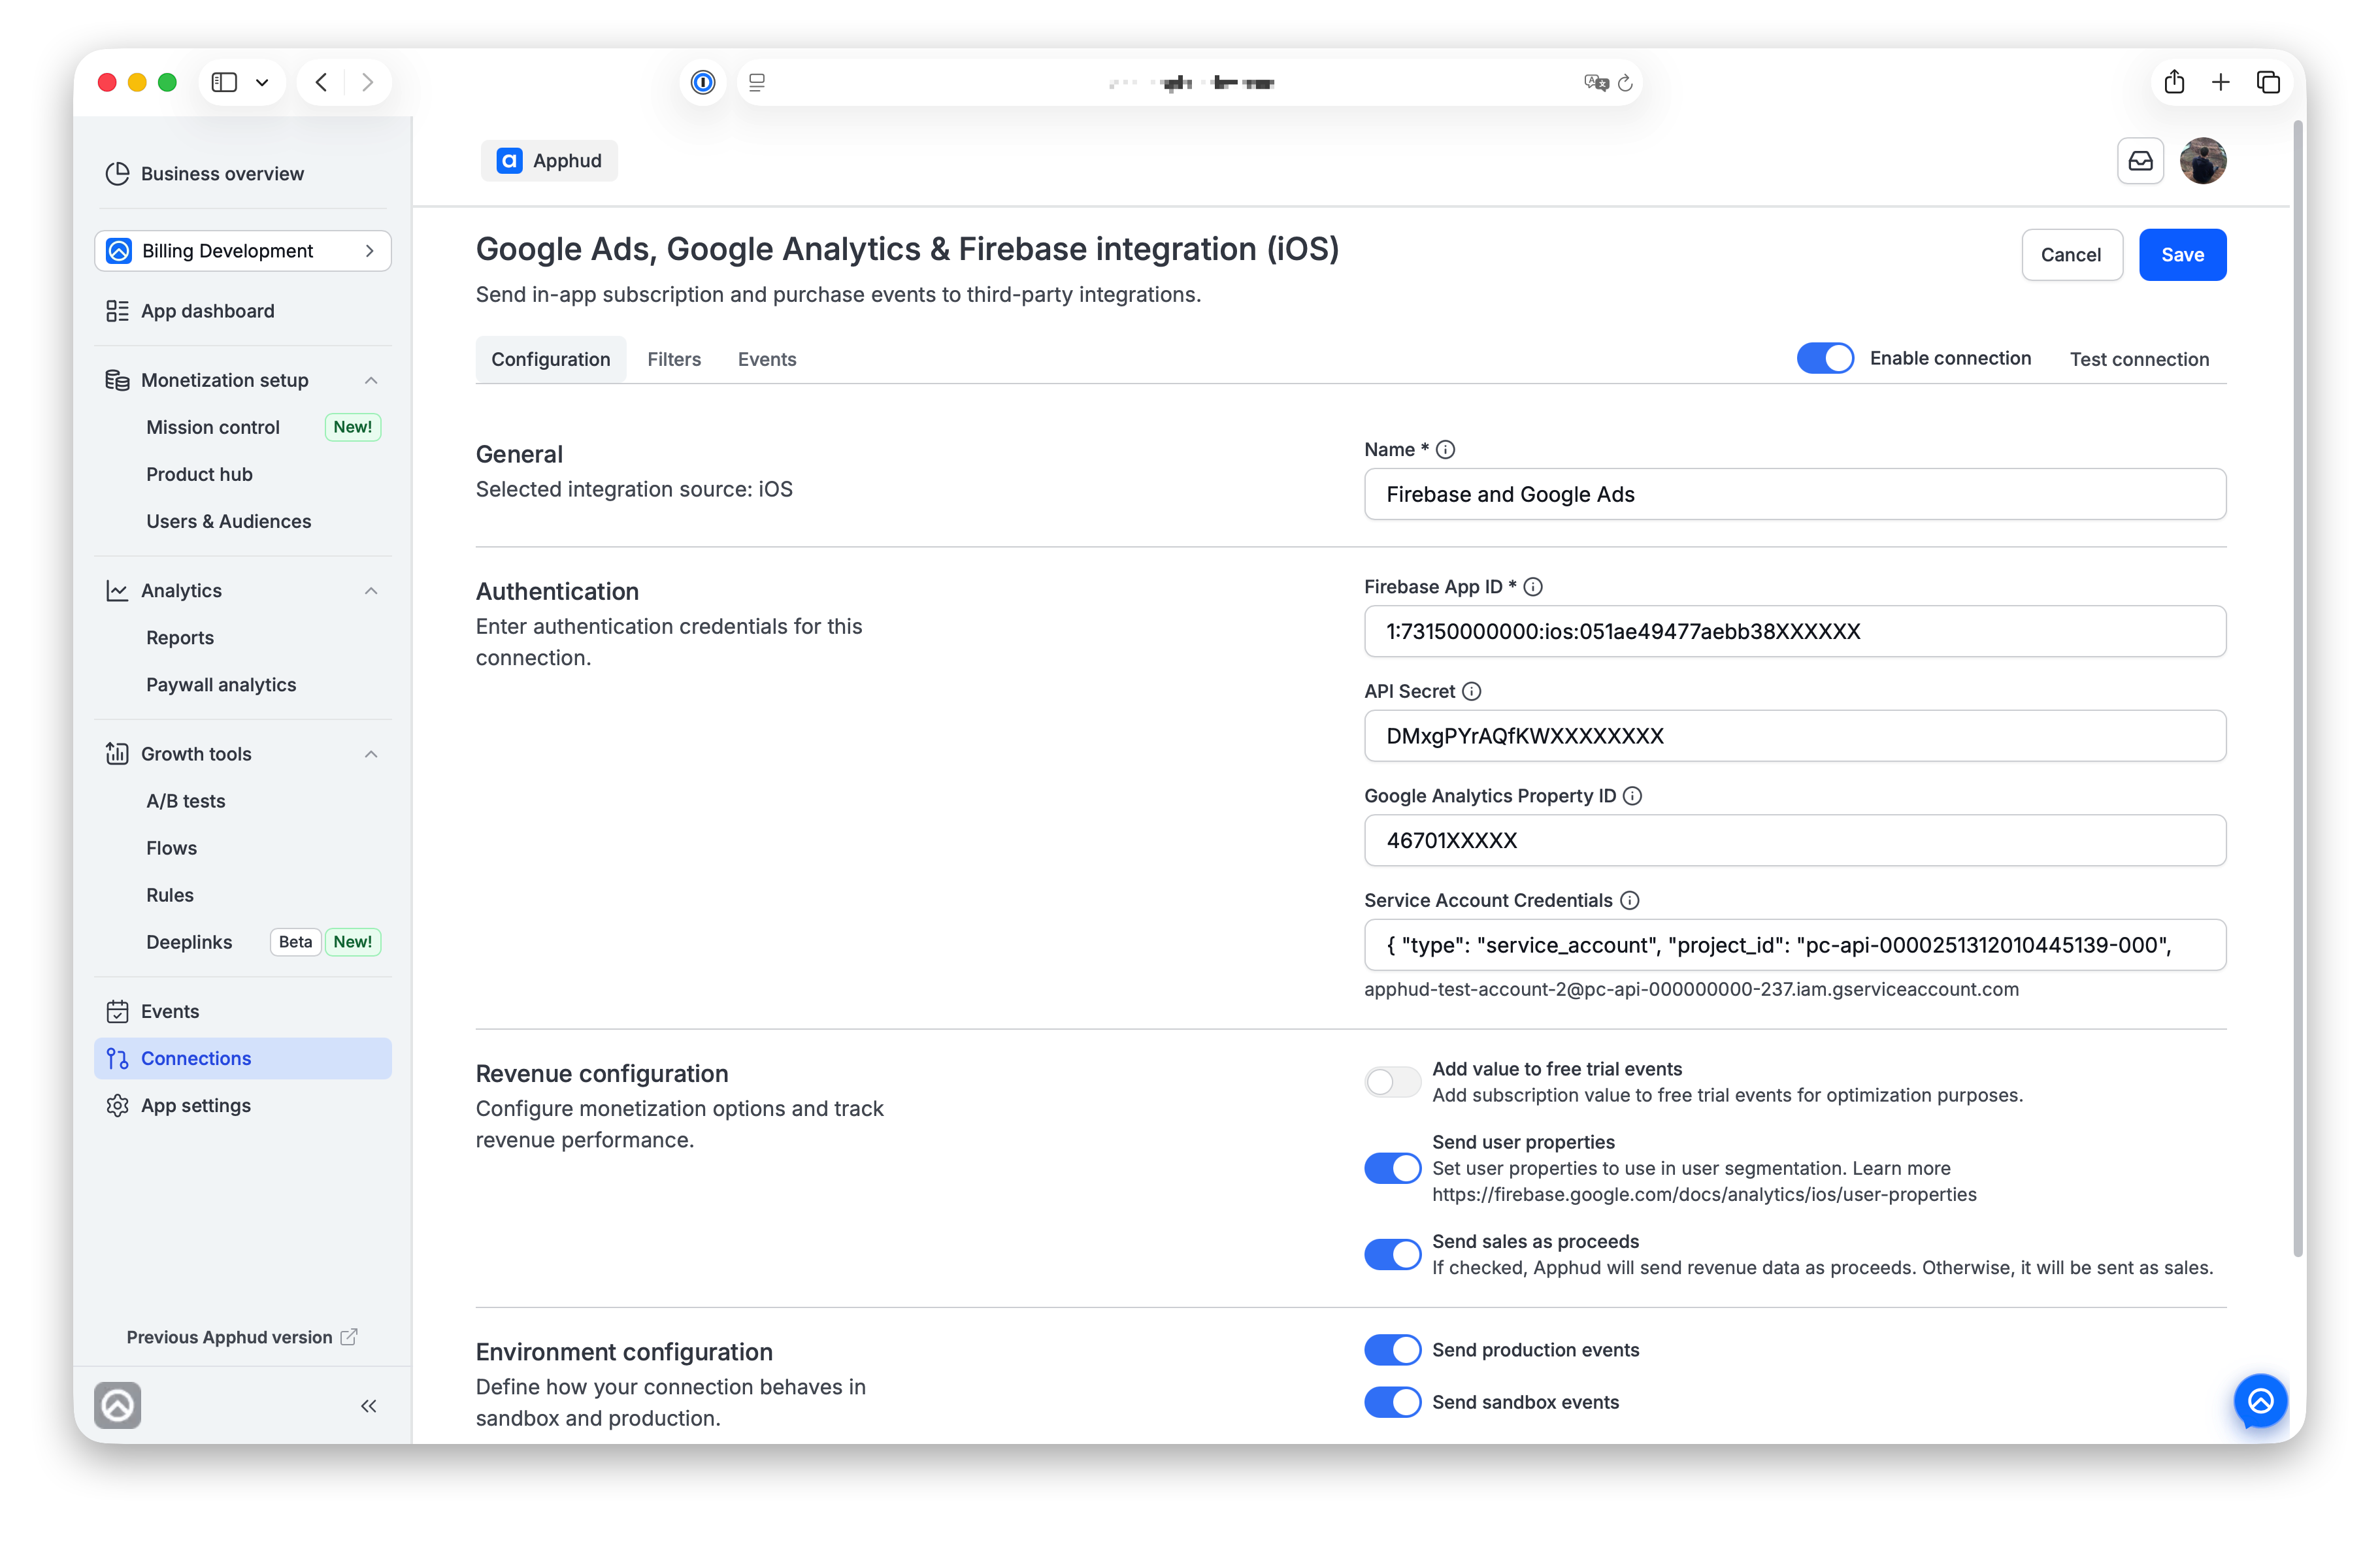The image size is (2380, 1542).
Task: Click Test connection
Action: (x=2139, y=359)
